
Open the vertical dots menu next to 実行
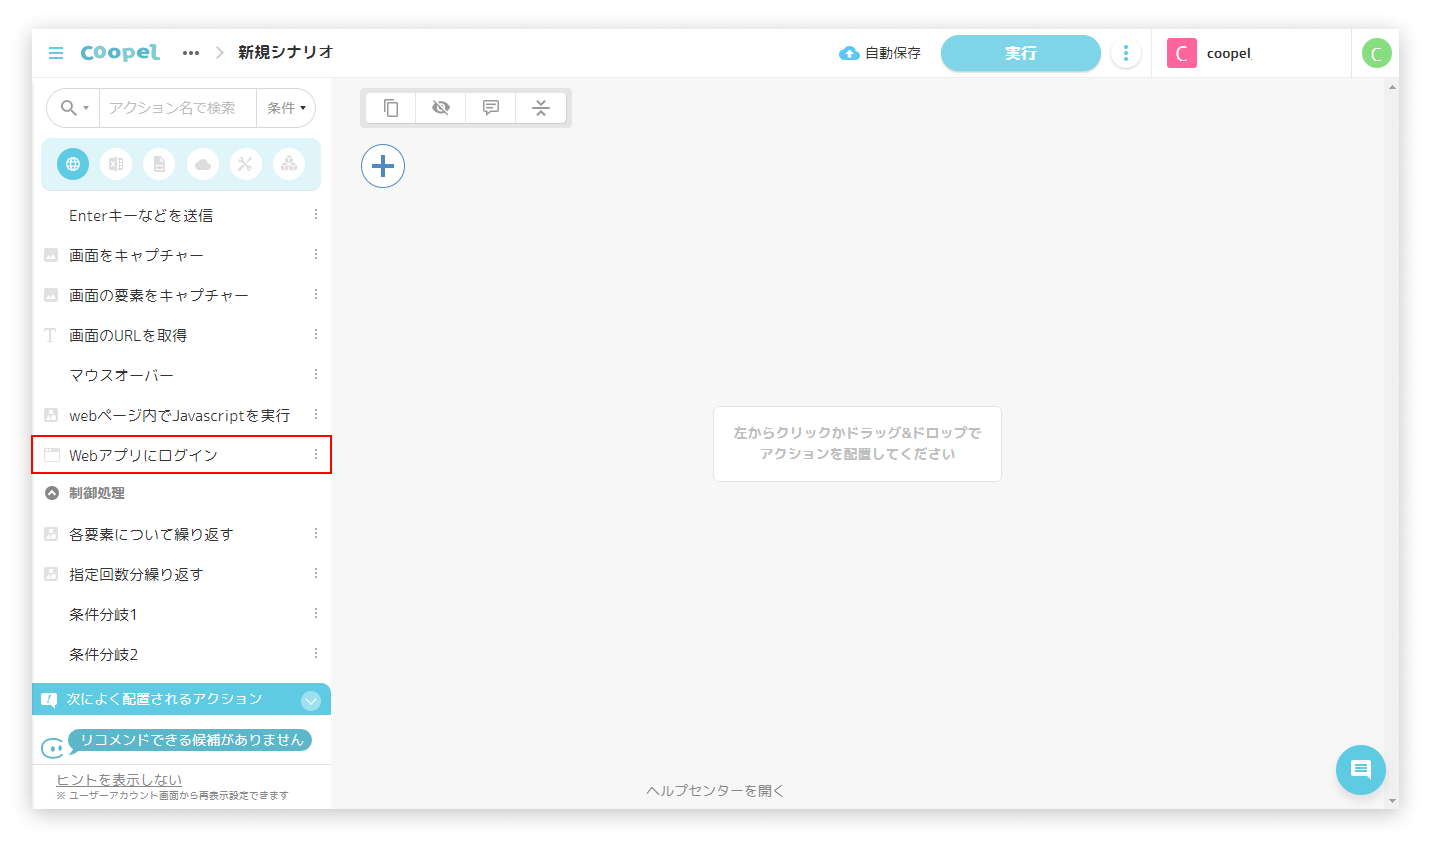(x=1126, y=53)
